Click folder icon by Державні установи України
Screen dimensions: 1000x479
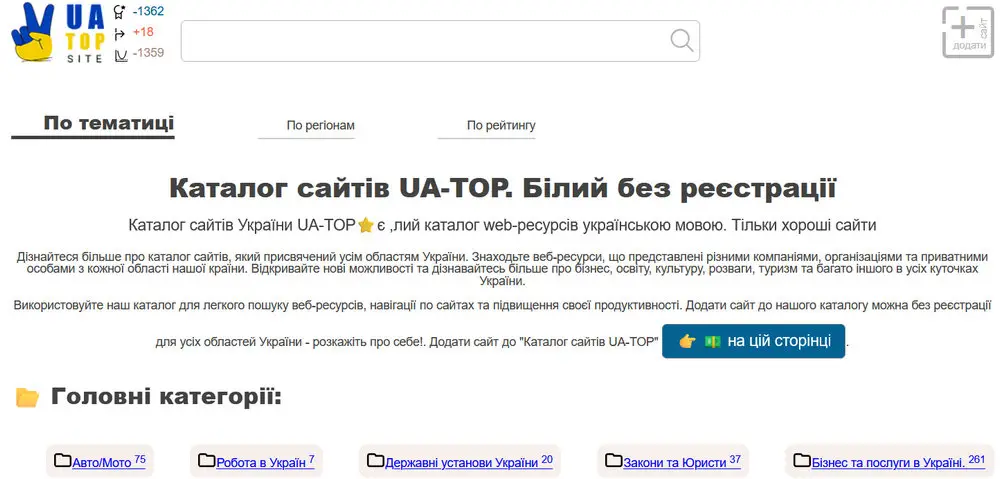[375, 461]
